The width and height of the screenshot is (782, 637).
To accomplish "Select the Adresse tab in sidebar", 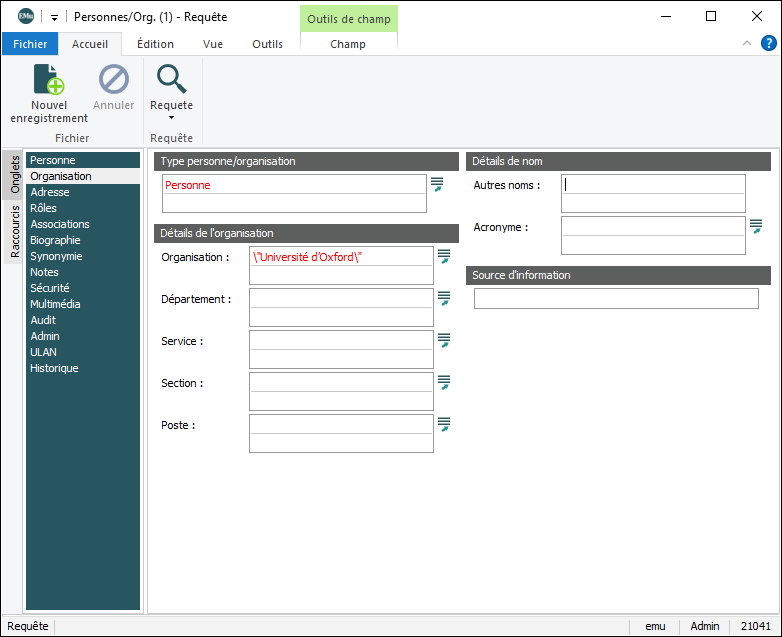I will click(x=50, y=192).
